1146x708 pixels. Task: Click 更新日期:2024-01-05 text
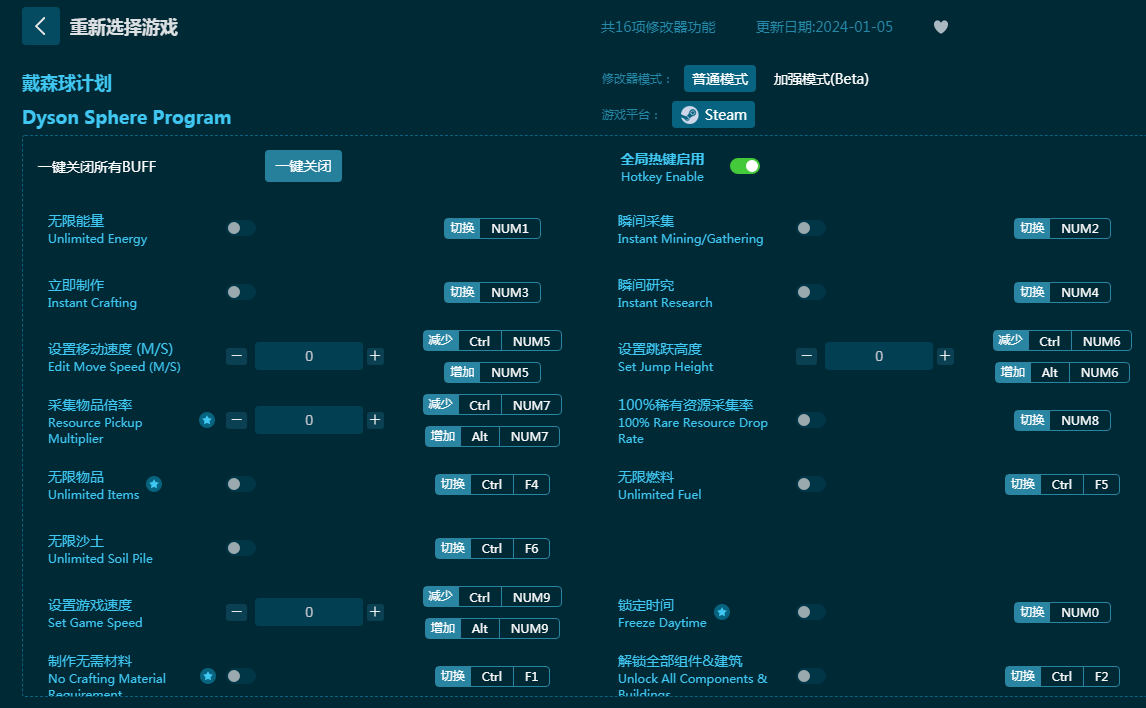click(824, 27)
